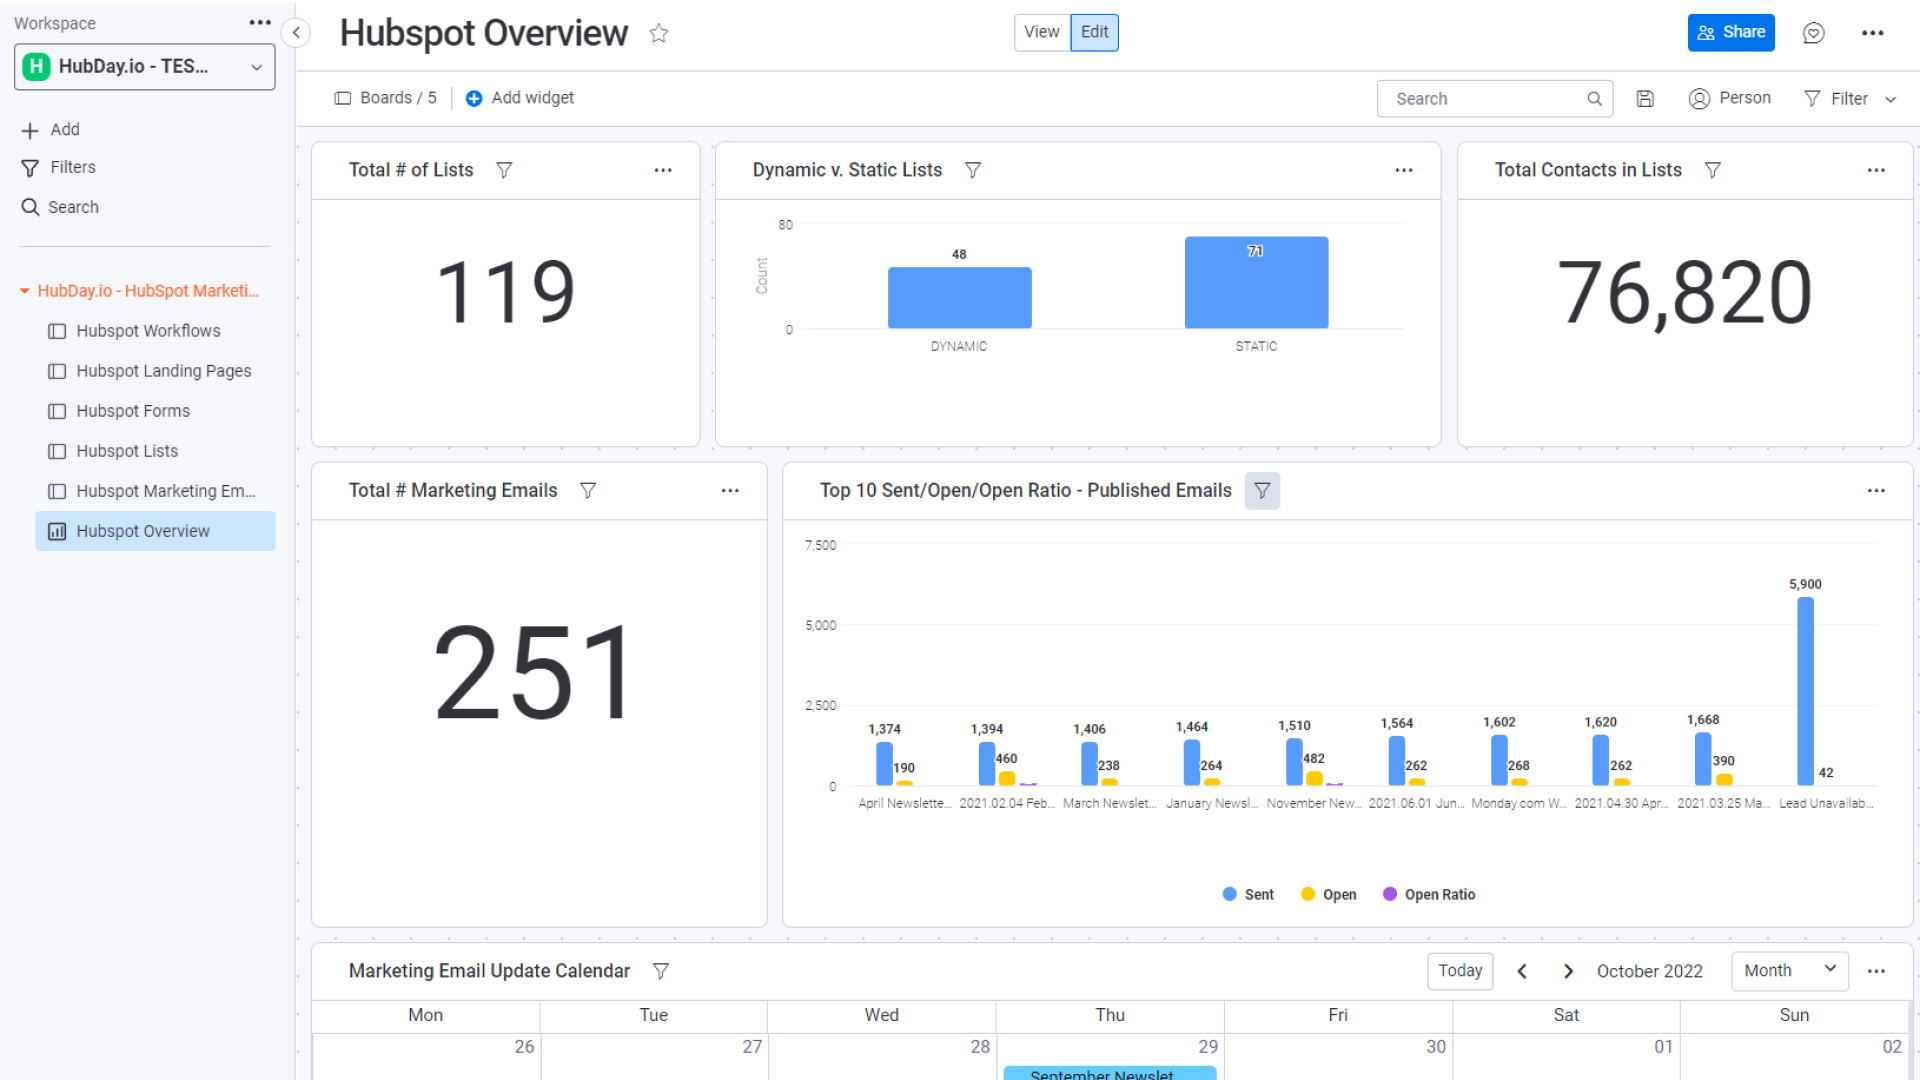
Task: Click the filter icon on Marketing Email Update Calendar
Action: [x=660, y=971]
